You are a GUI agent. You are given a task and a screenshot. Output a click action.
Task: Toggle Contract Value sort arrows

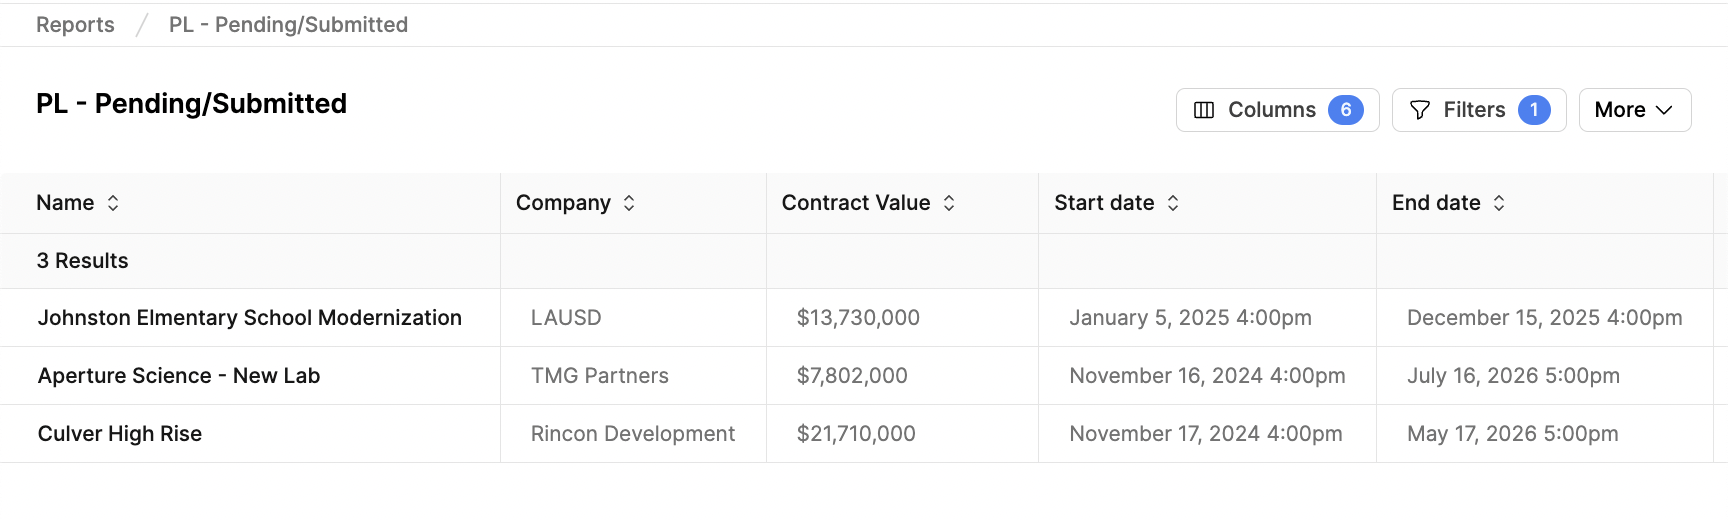click(x=949, y=203)
